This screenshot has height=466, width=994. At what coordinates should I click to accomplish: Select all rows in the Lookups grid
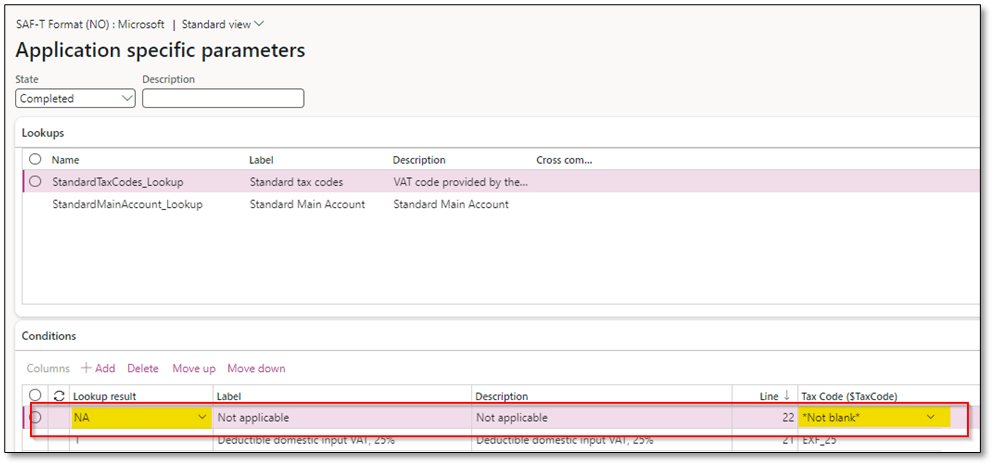tap(36, 160)
